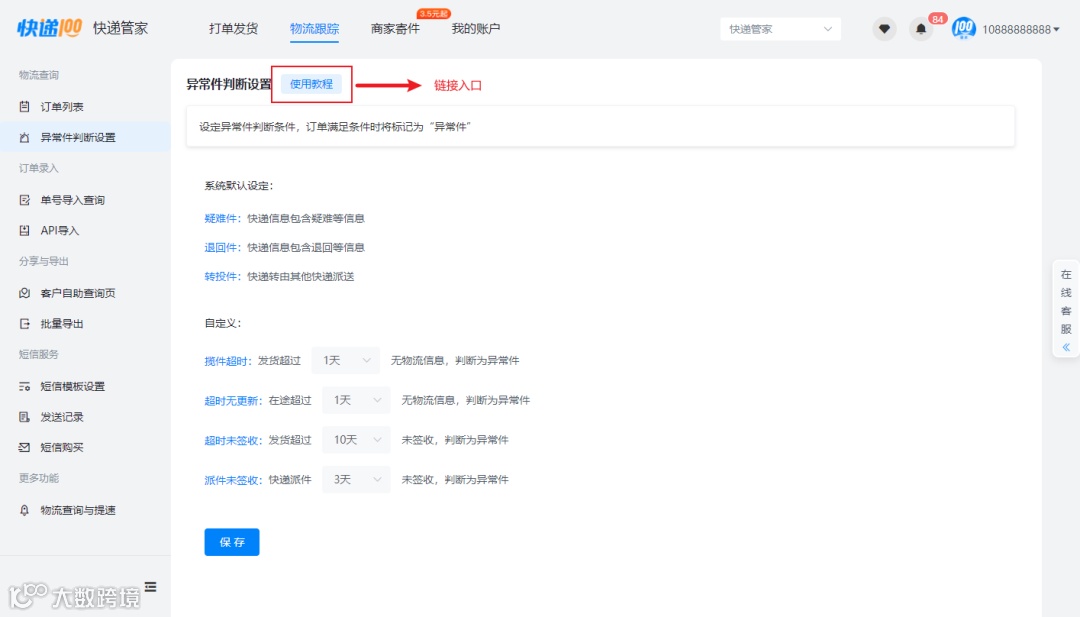The height and width of the screenshot is (617, 1080).
Task: Click the 使用教程 tutorial button
Action: (311, 84)
